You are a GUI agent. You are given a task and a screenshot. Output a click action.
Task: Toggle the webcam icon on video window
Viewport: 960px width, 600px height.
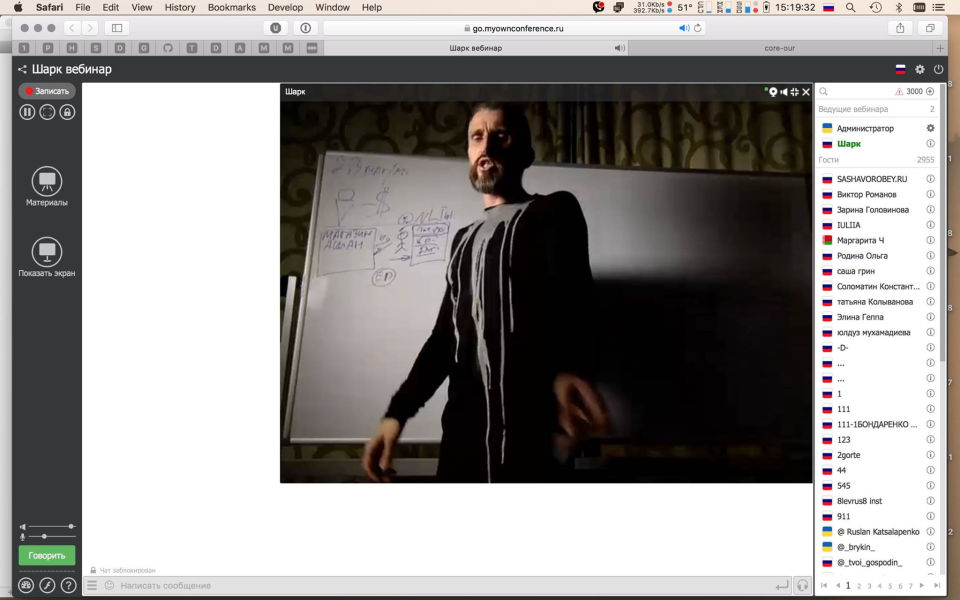[773, 92]
